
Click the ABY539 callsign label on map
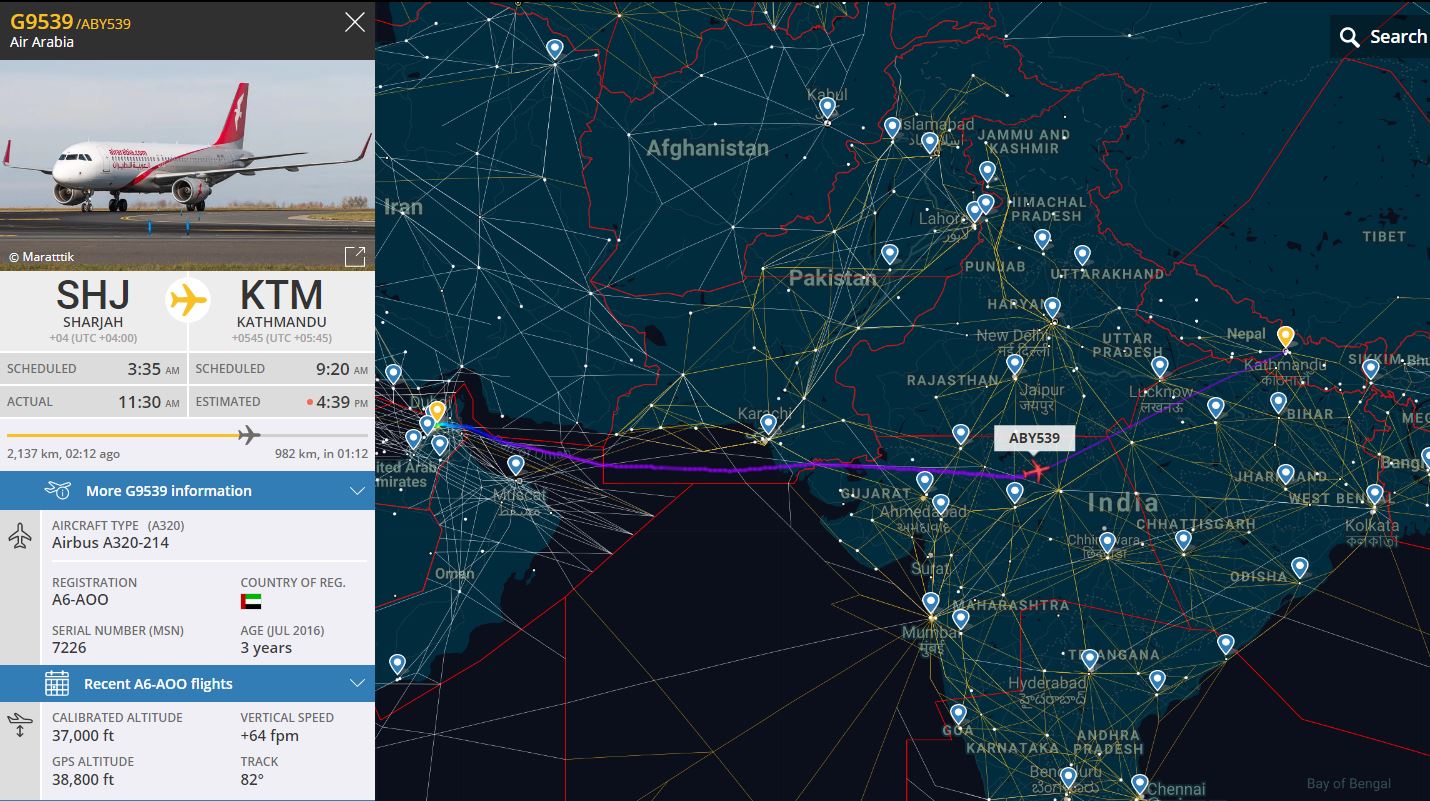pyautogui.click(x=1034, y=438)
